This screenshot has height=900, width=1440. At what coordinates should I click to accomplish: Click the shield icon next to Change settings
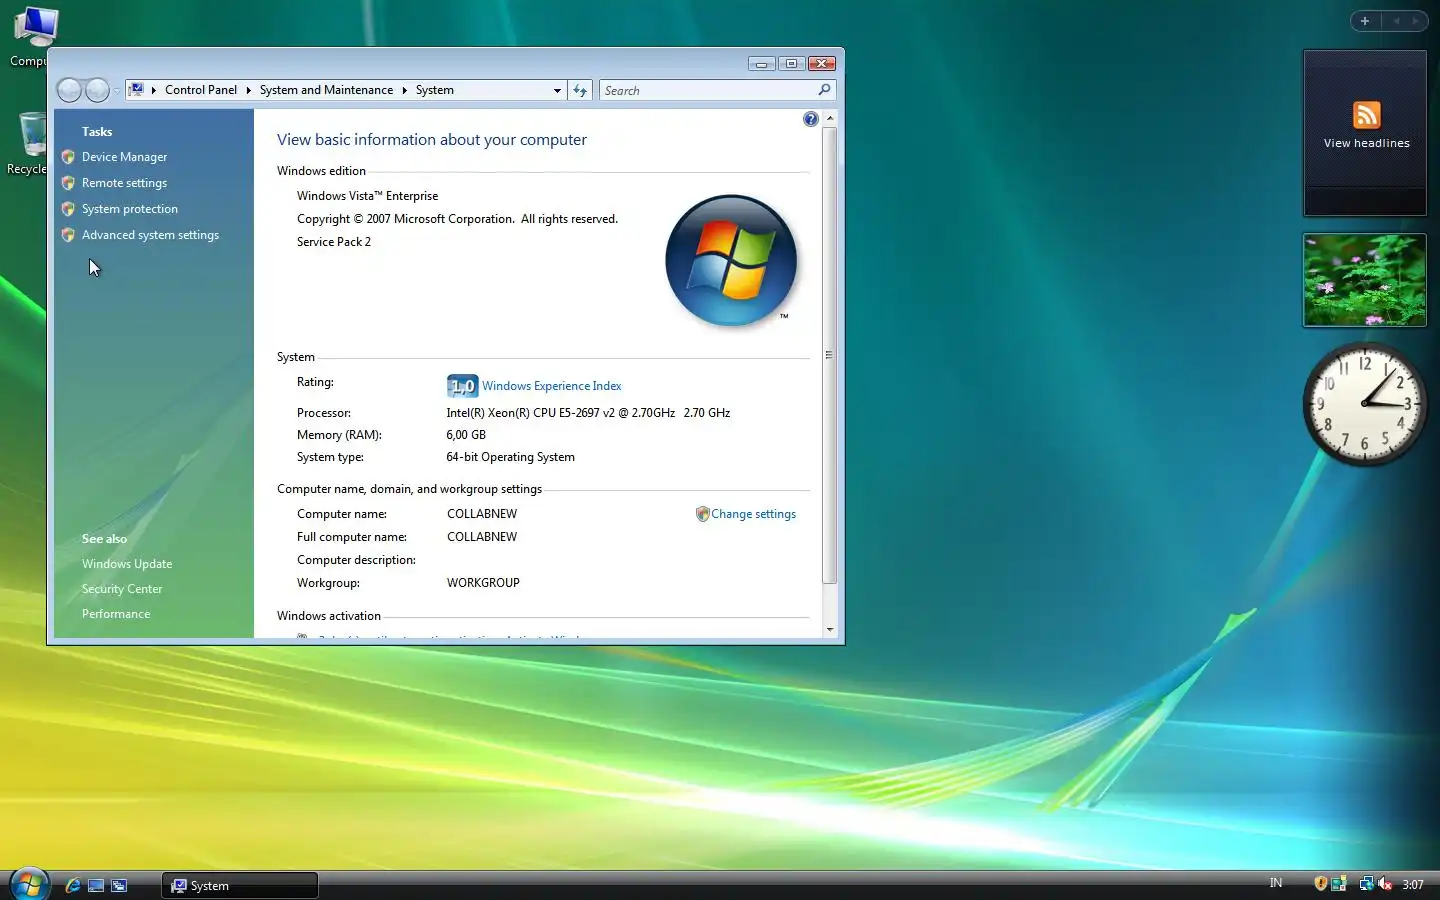tap(702, 514)
